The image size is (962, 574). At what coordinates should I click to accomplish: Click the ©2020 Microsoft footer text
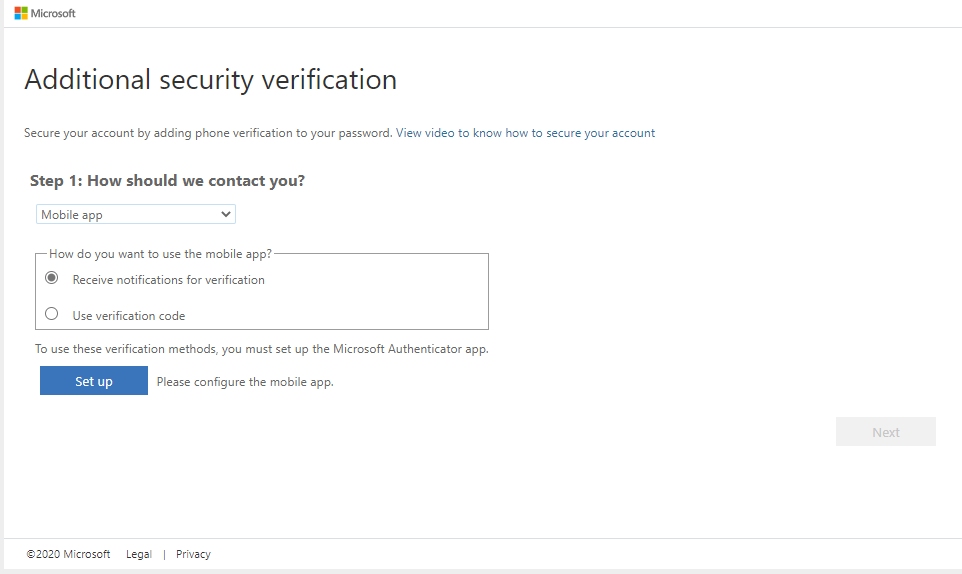coord(68,554)
